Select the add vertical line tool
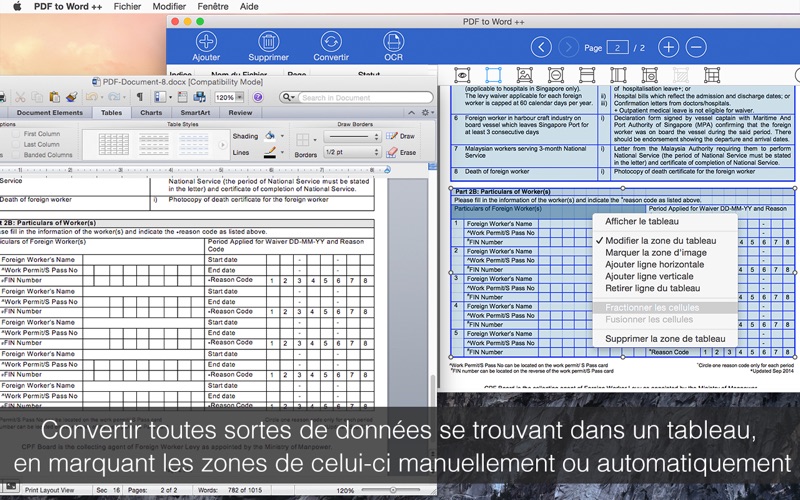Screen dimensions: 800x500 coord(618,75)
